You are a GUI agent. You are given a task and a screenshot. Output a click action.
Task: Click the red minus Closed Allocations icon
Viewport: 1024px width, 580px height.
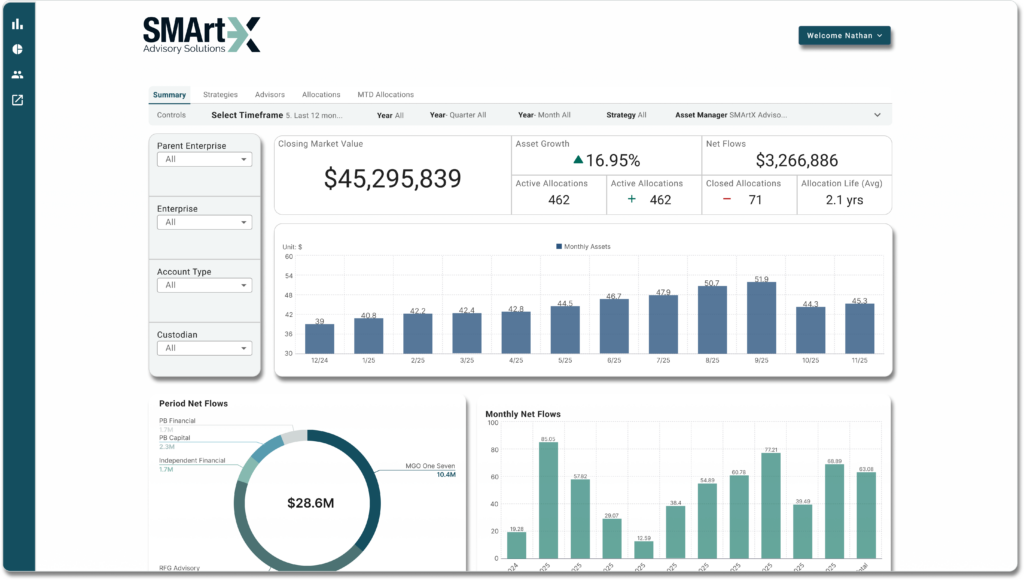(x=726, y=200)
